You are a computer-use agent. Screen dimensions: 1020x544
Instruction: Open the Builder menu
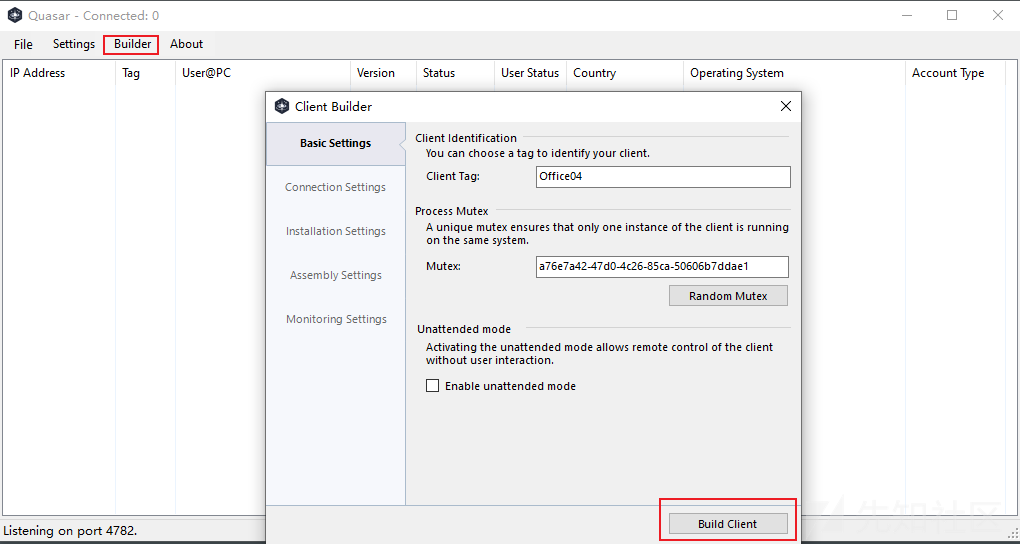(132, 44)
